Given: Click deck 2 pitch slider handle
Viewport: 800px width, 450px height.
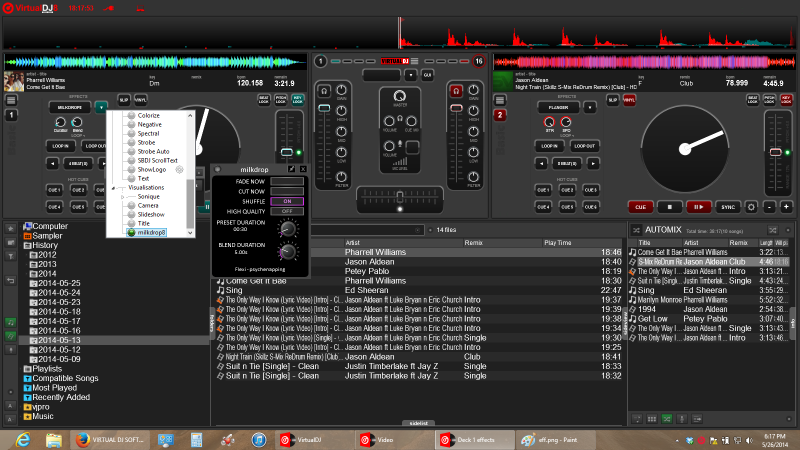Looking at the screenshot, I should (x=776, y=152).
